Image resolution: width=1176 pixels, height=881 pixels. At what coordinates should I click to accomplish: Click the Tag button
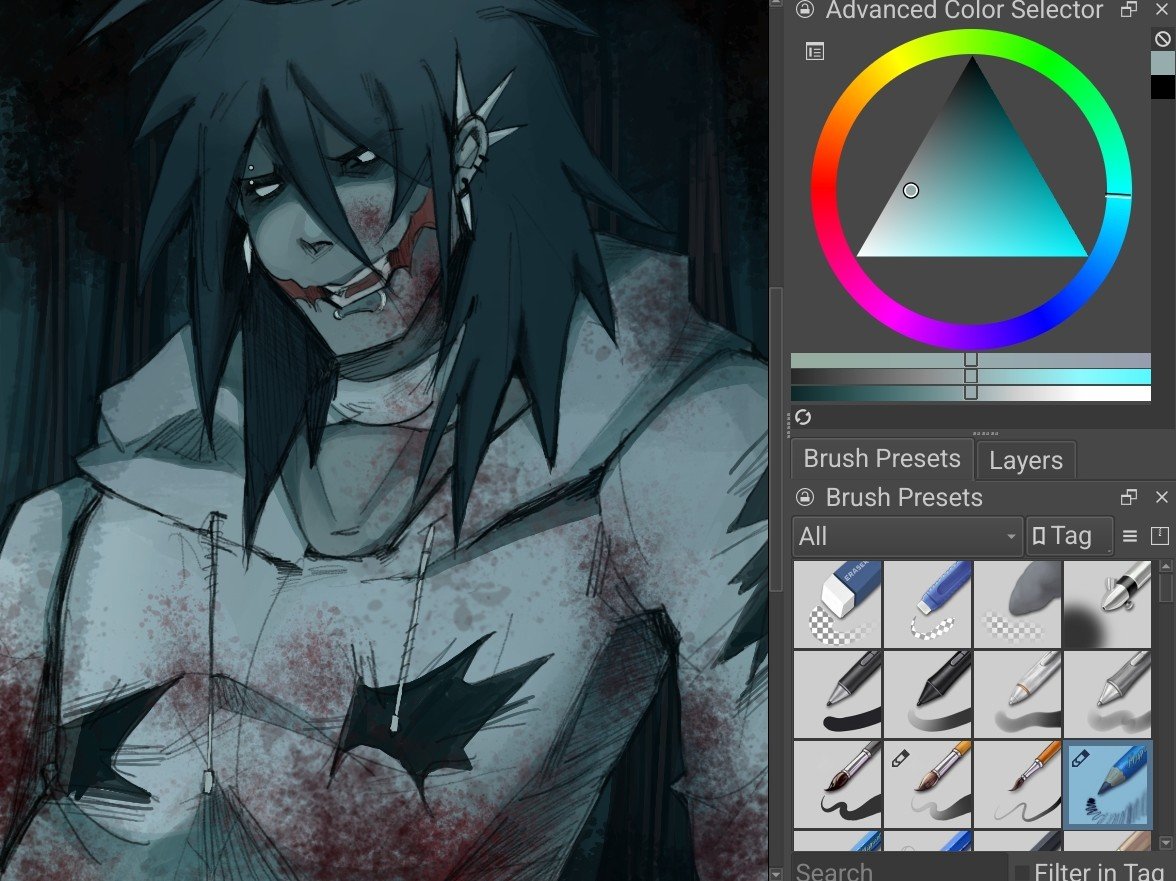pos(1069,536)
